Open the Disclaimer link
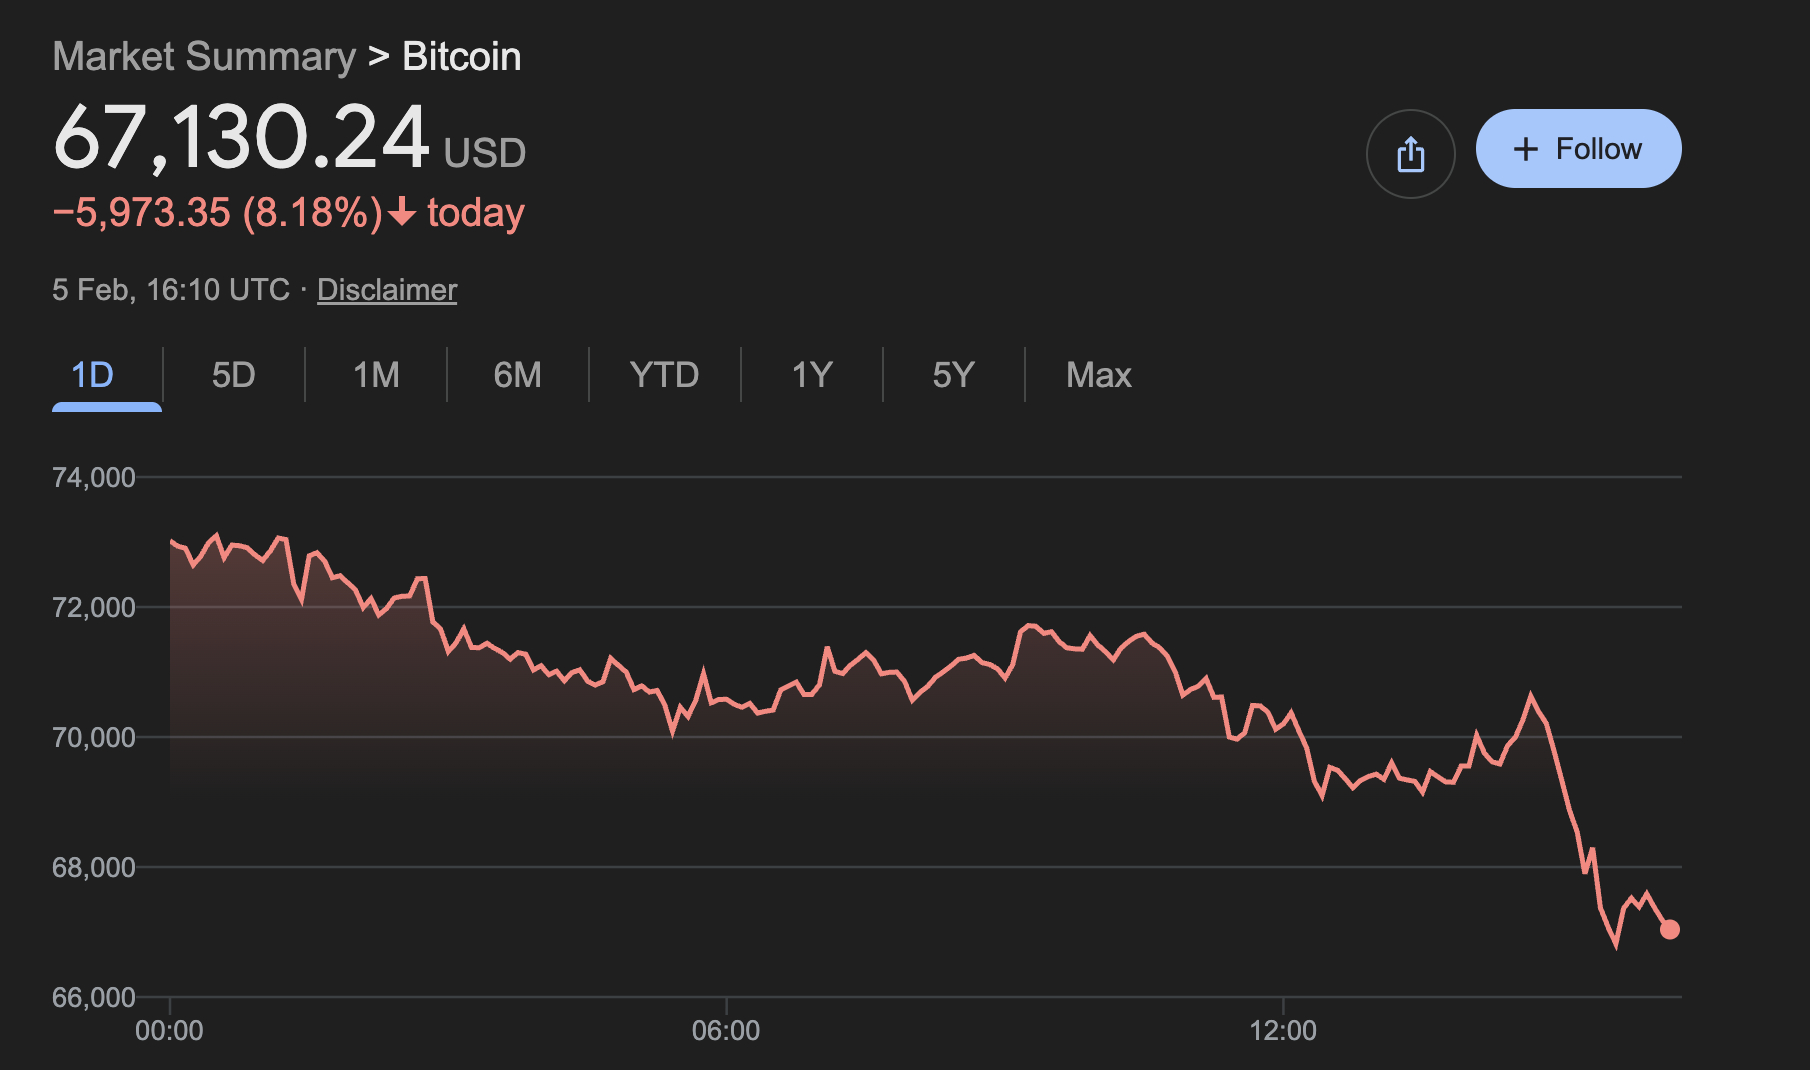1810x1070 pixels. 387,290
